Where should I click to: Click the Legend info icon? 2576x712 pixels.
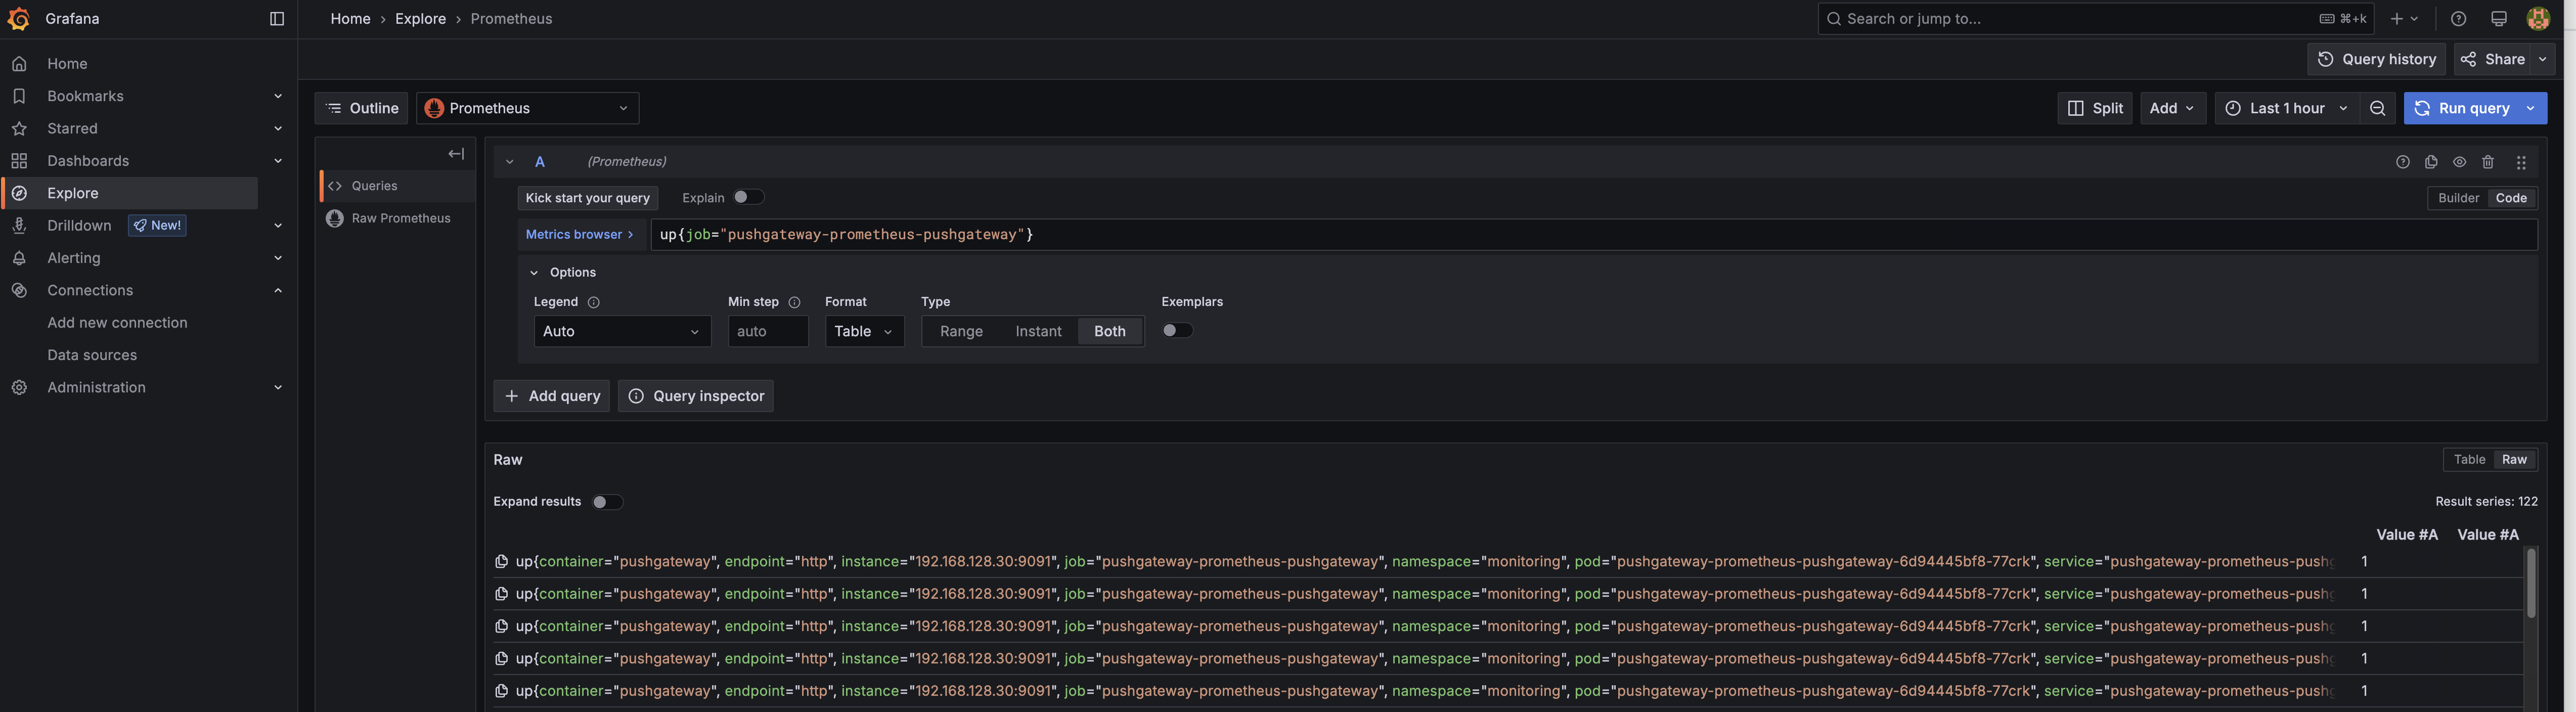coord(593,302)
